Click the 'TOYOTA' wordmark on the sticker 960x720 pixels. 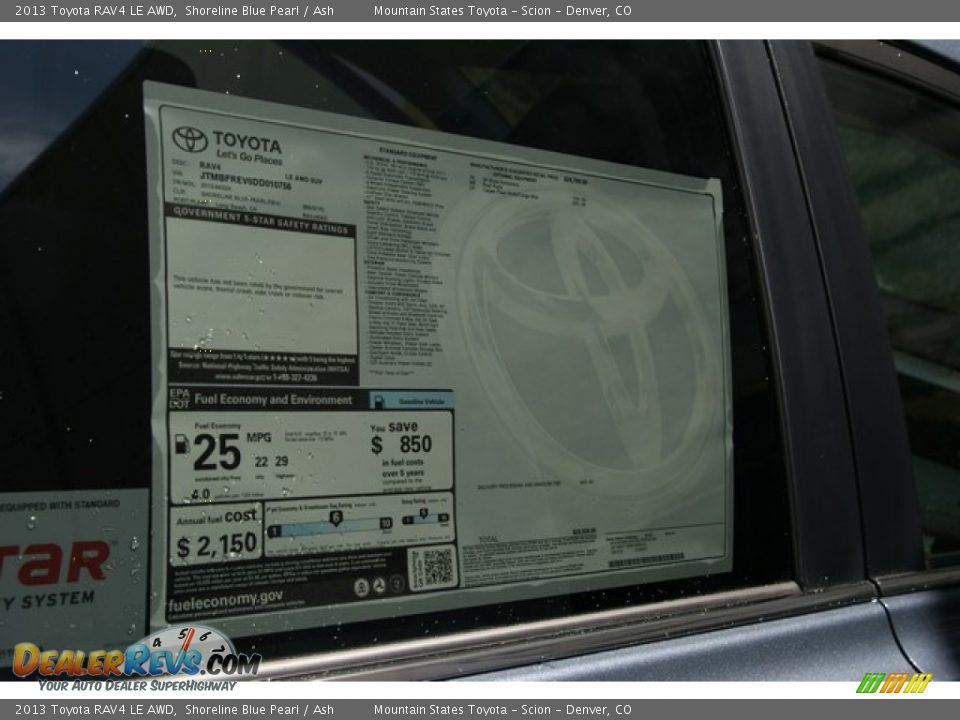tap(247, 142)
